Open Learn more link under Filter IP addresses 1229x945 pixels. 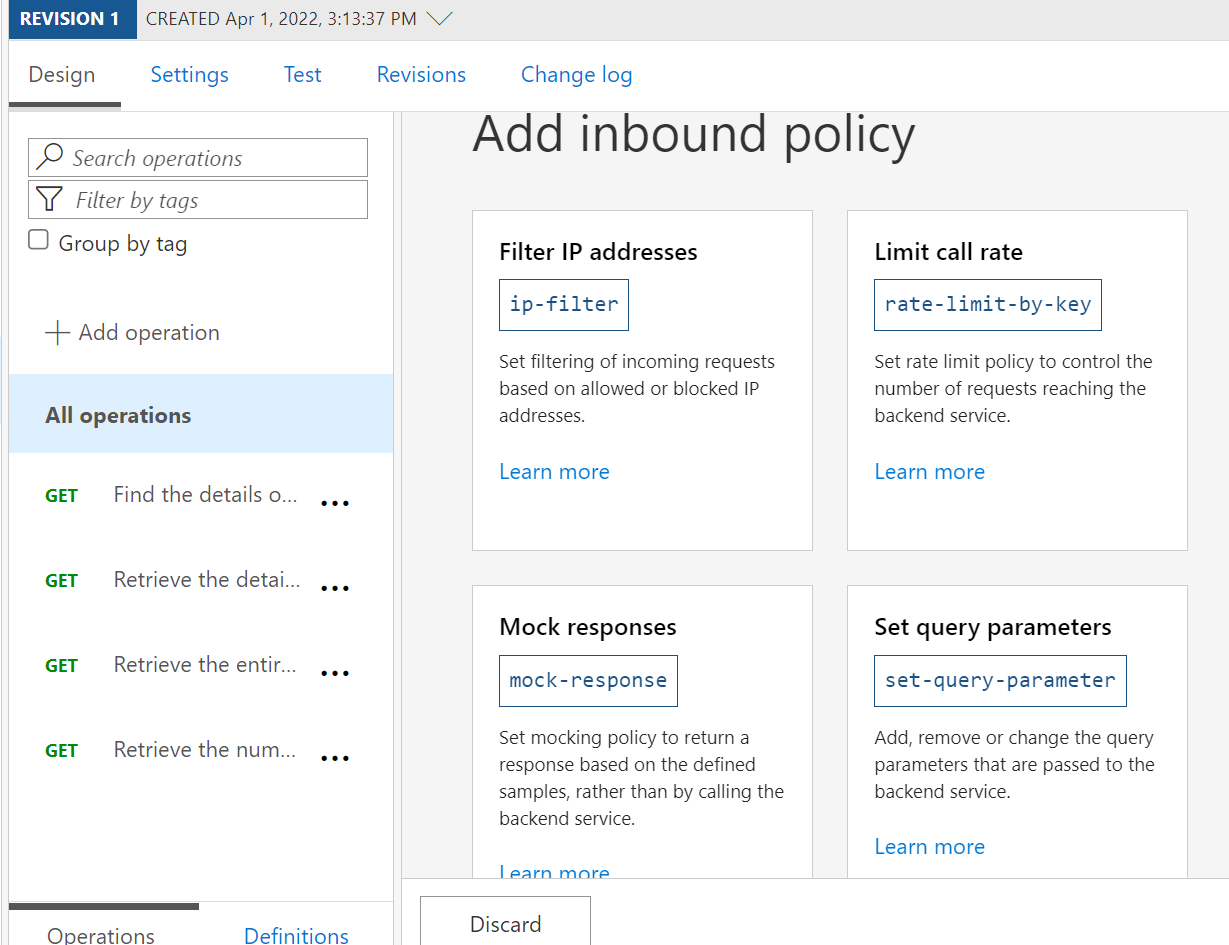point(554,472)
